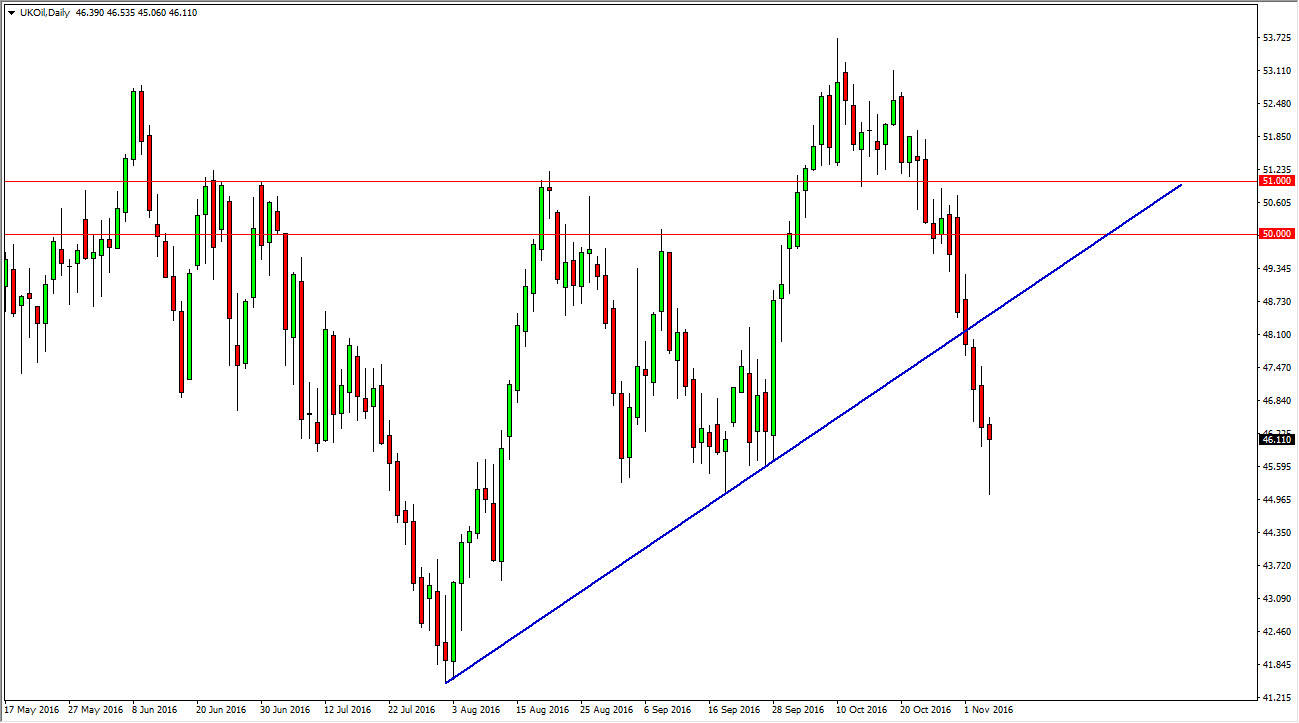Viewport: 1299px width, 723px height.
Task: Select the red horizontal line at 50.000
Action: pos(630,235)
